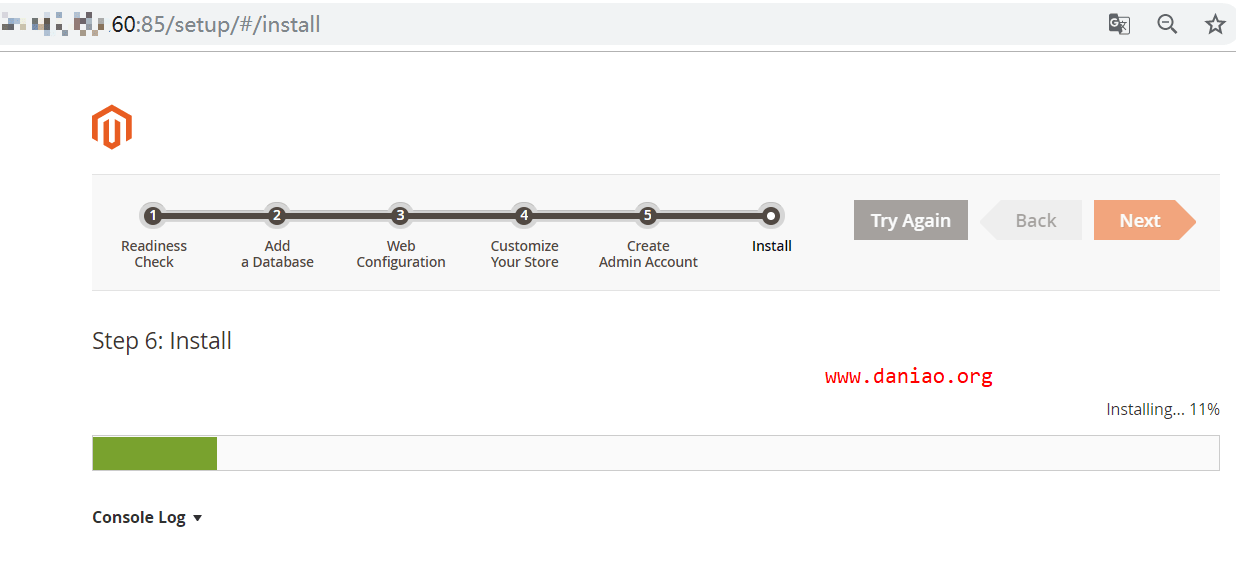Go to the Readiness Check step label
This screenshot has height=561, width=1236.
point(154,254)
